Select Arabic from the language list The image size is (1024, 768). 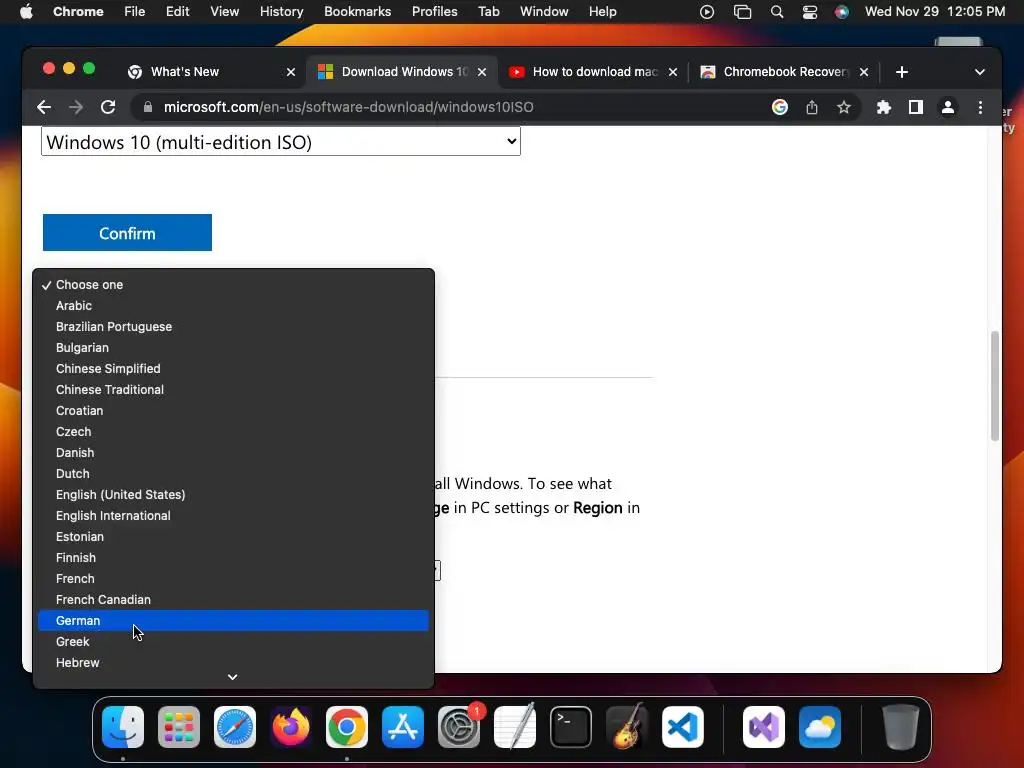[233, 306]
